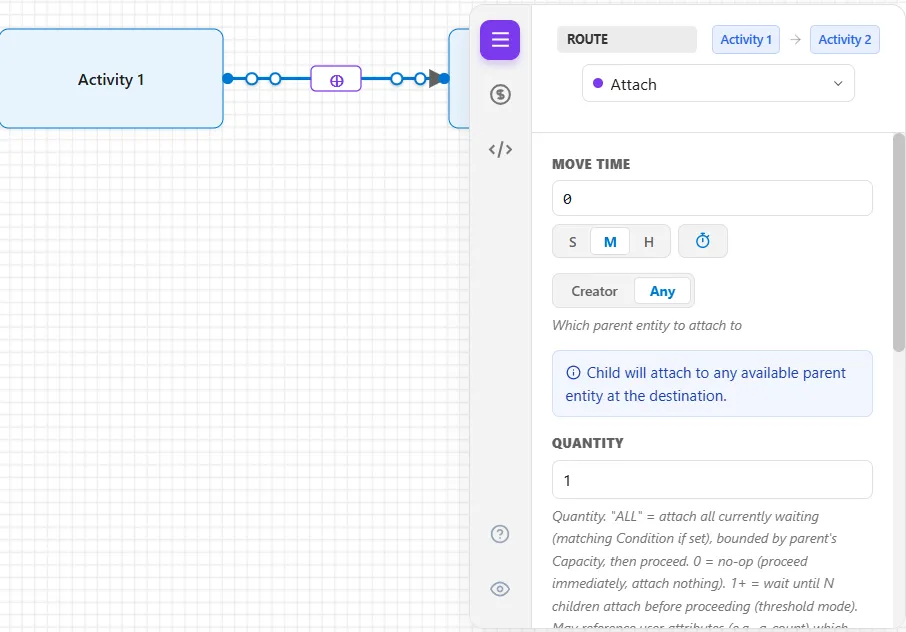Toggle the eye visibility icon in sidebar
This screenshot has width=906, height=632.
point(500,589)
